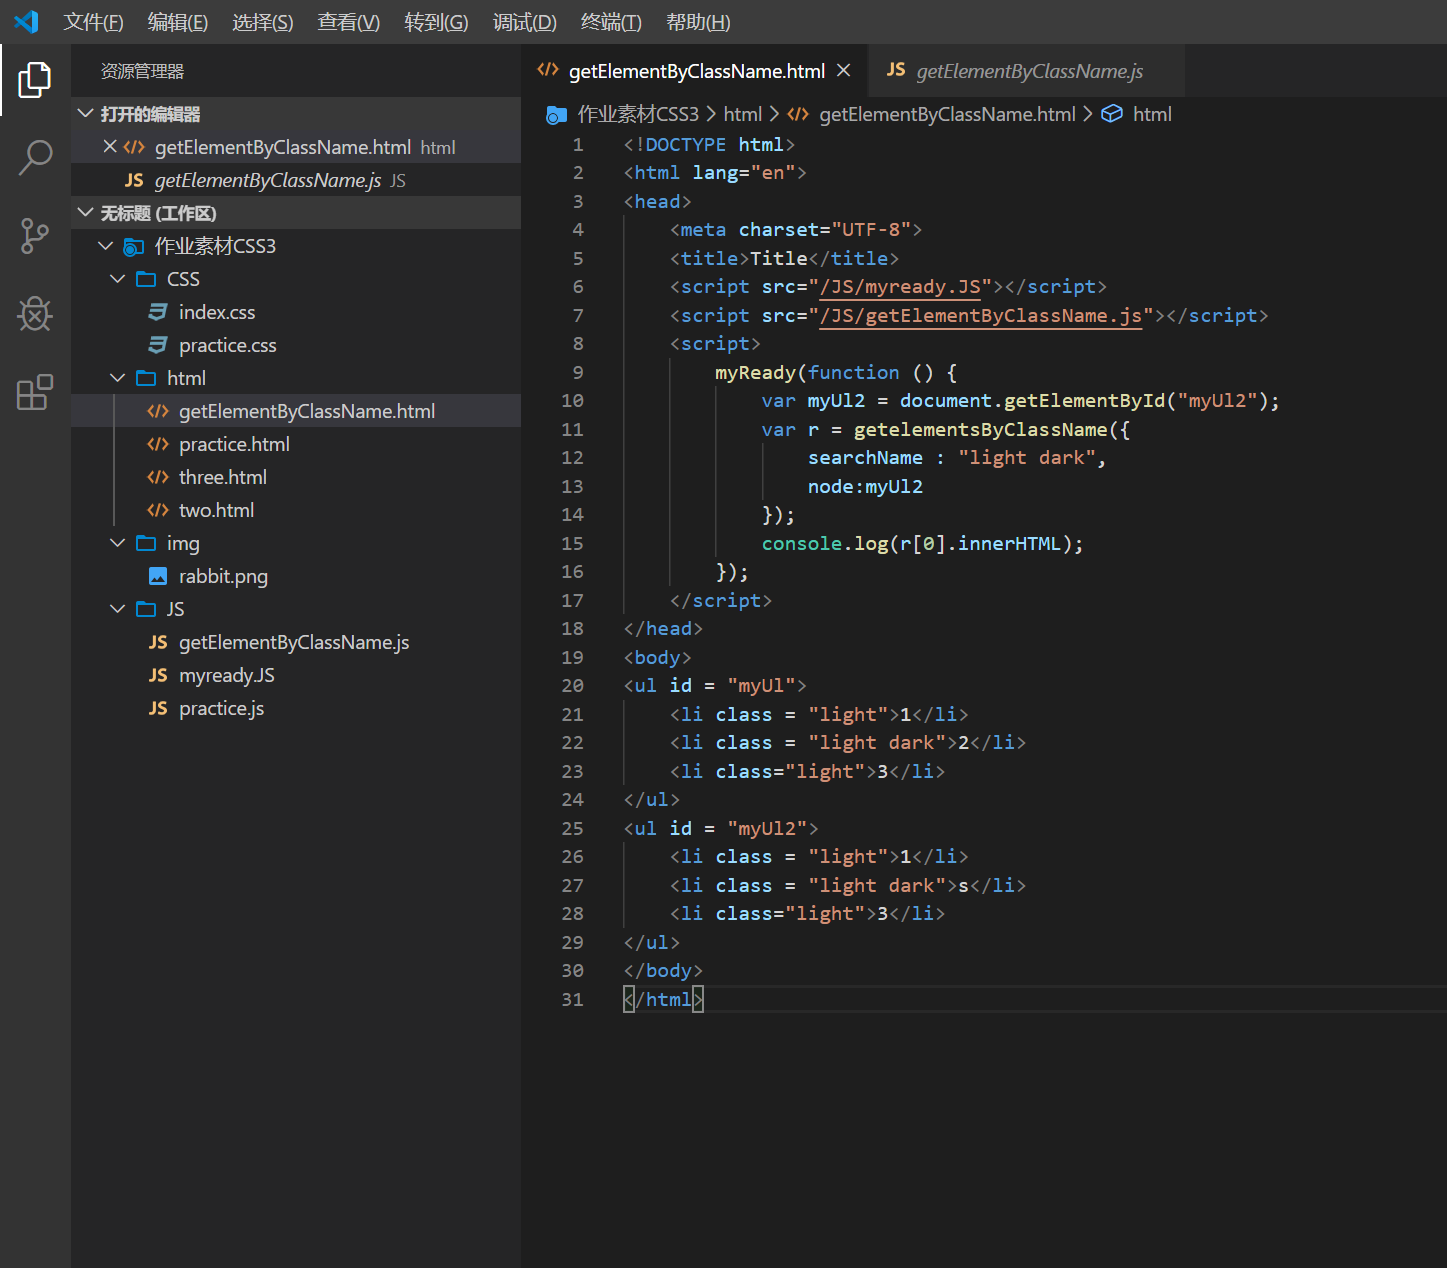Open practice.css in file tree
This screenshot has height=1268, width=1447.
296,345
